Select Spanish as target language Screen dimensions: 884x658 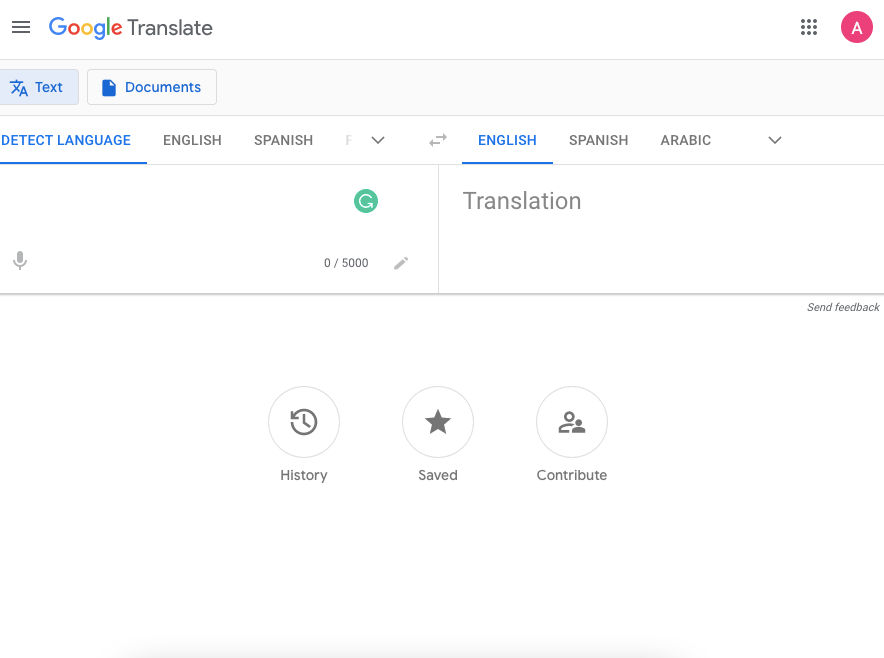[x=599, y=140]
